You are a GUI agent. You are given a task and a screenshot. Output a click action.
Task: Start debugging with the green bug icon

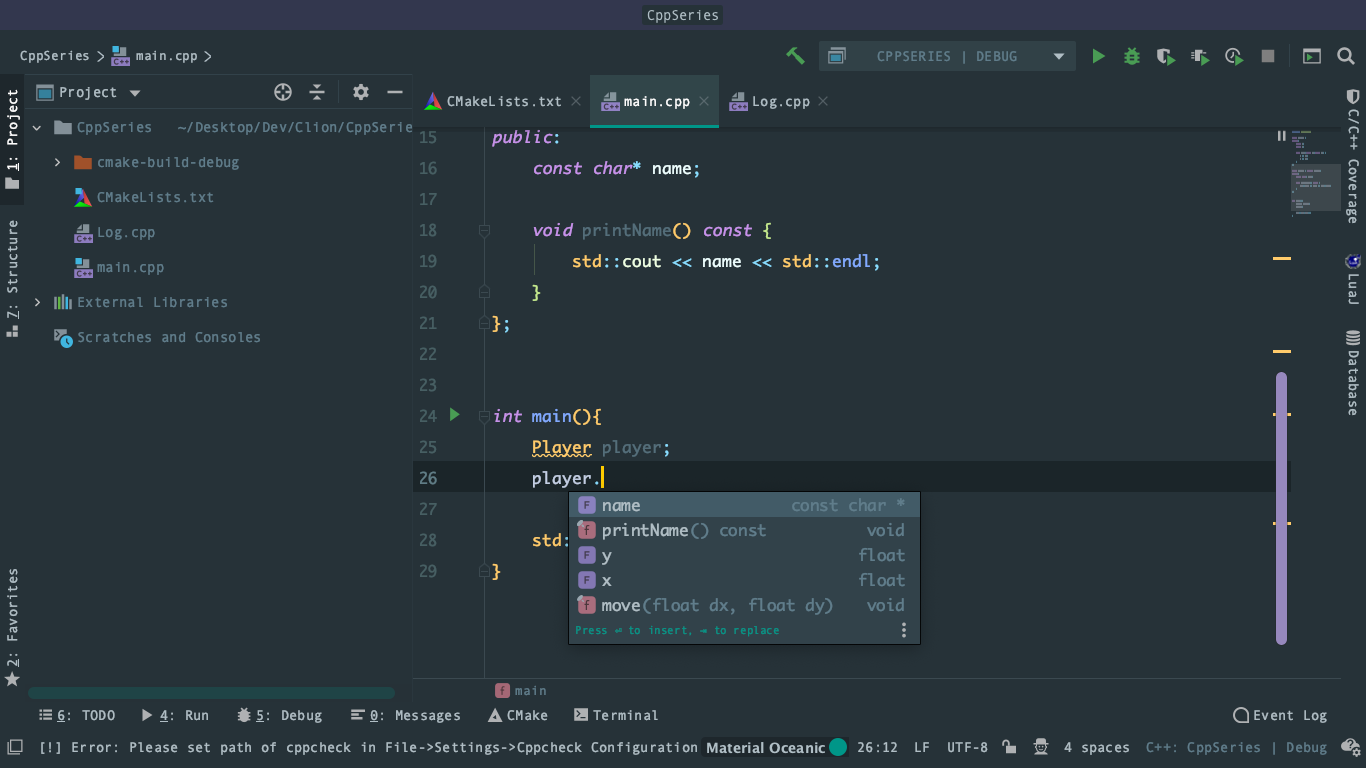click(1132, 56)
